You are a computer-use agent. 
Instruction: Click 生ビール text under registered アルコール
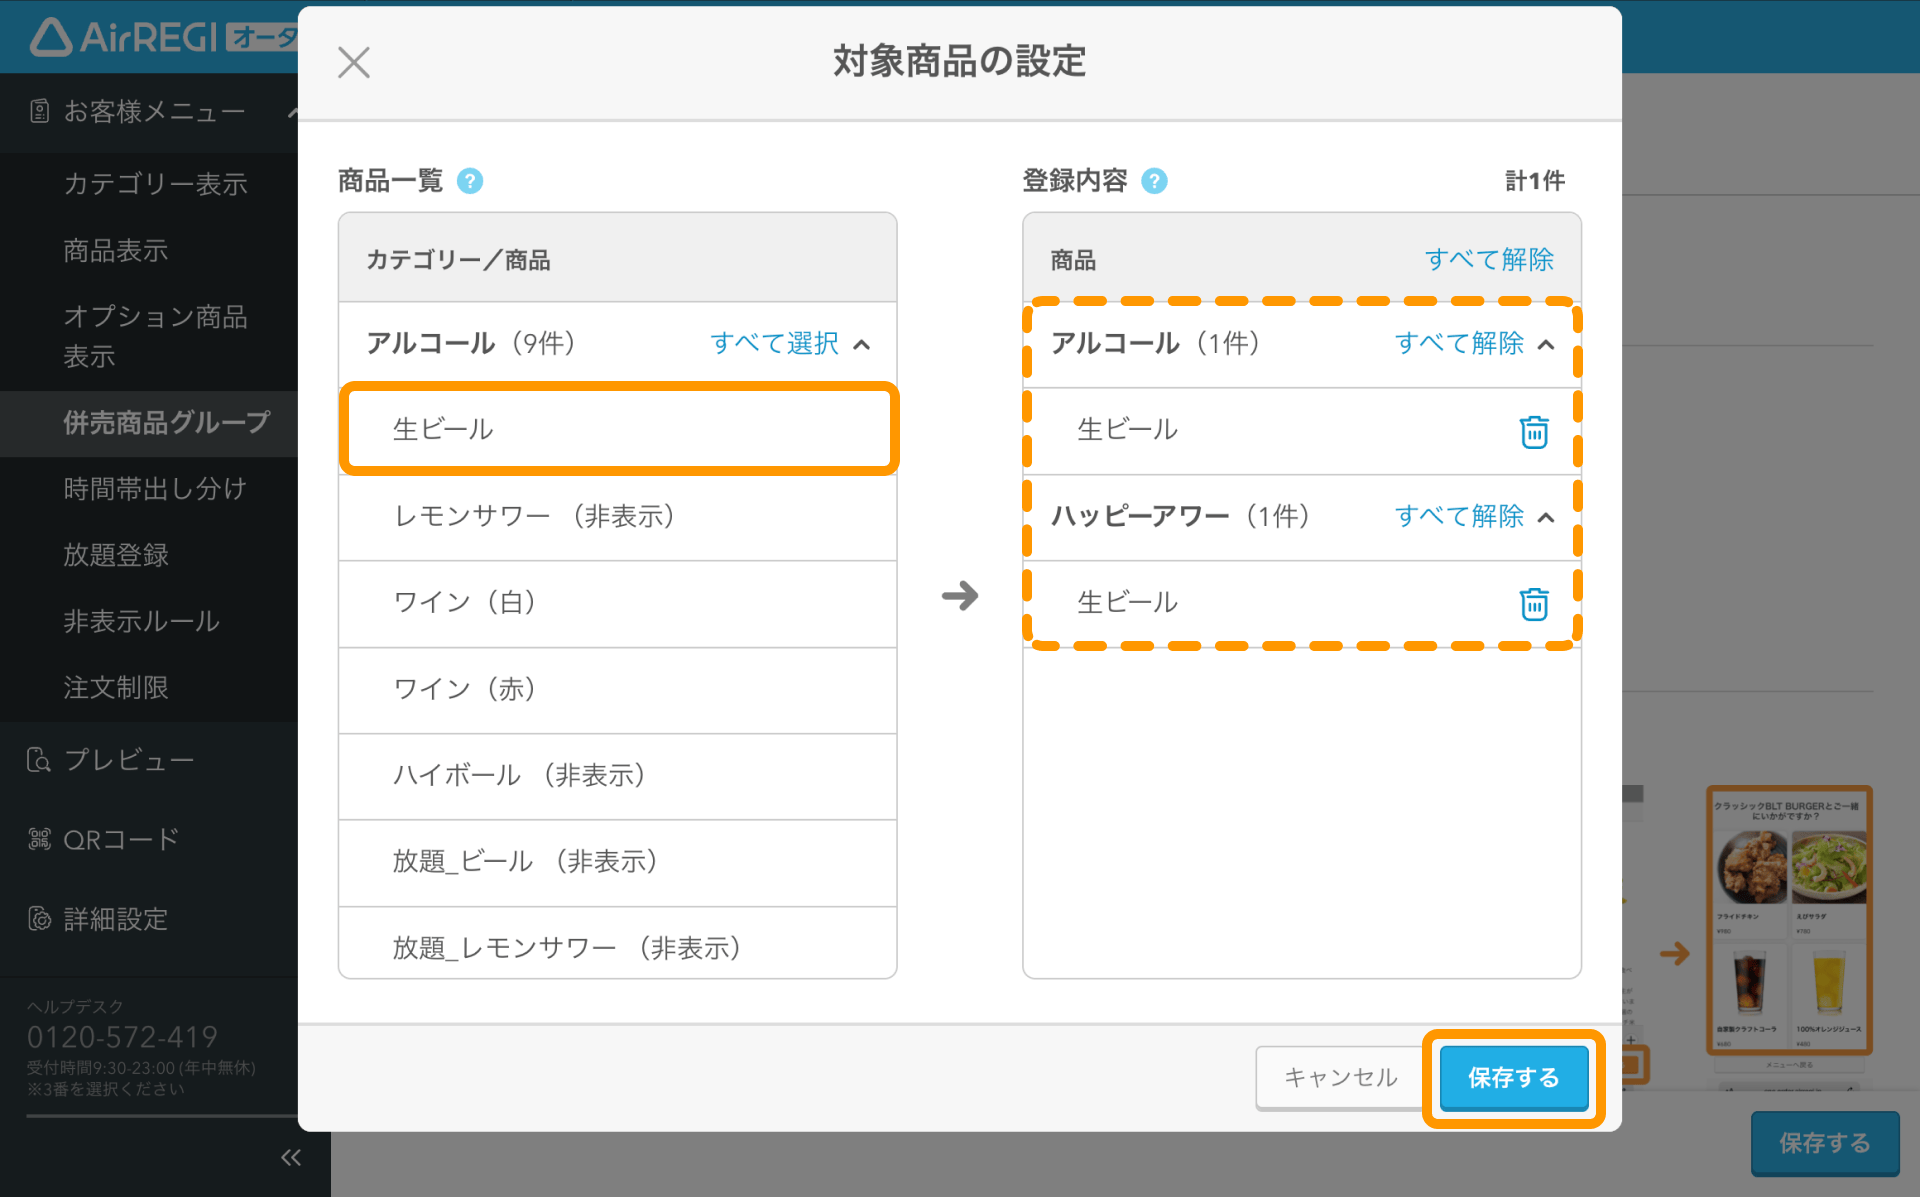(1127, 430)
